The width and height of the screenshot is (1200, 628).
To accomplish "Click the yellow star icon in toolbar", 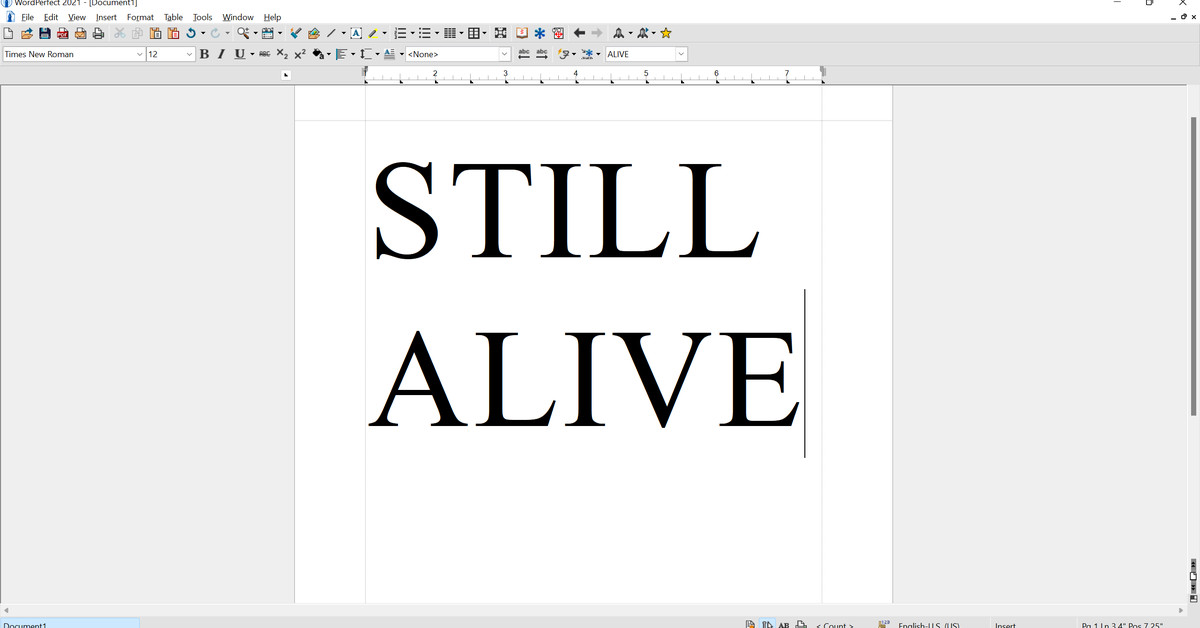I will pos(666,34).
